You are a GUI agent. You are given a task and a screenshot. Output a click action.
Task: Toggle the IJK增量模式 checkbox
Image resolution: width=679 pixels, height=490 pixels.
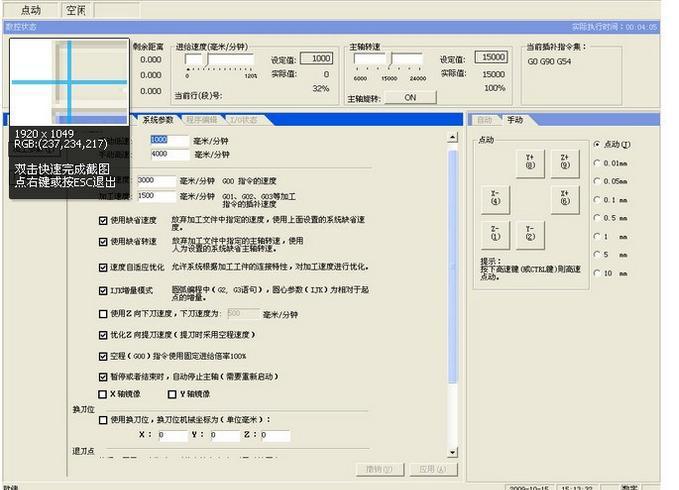[103, 291]
